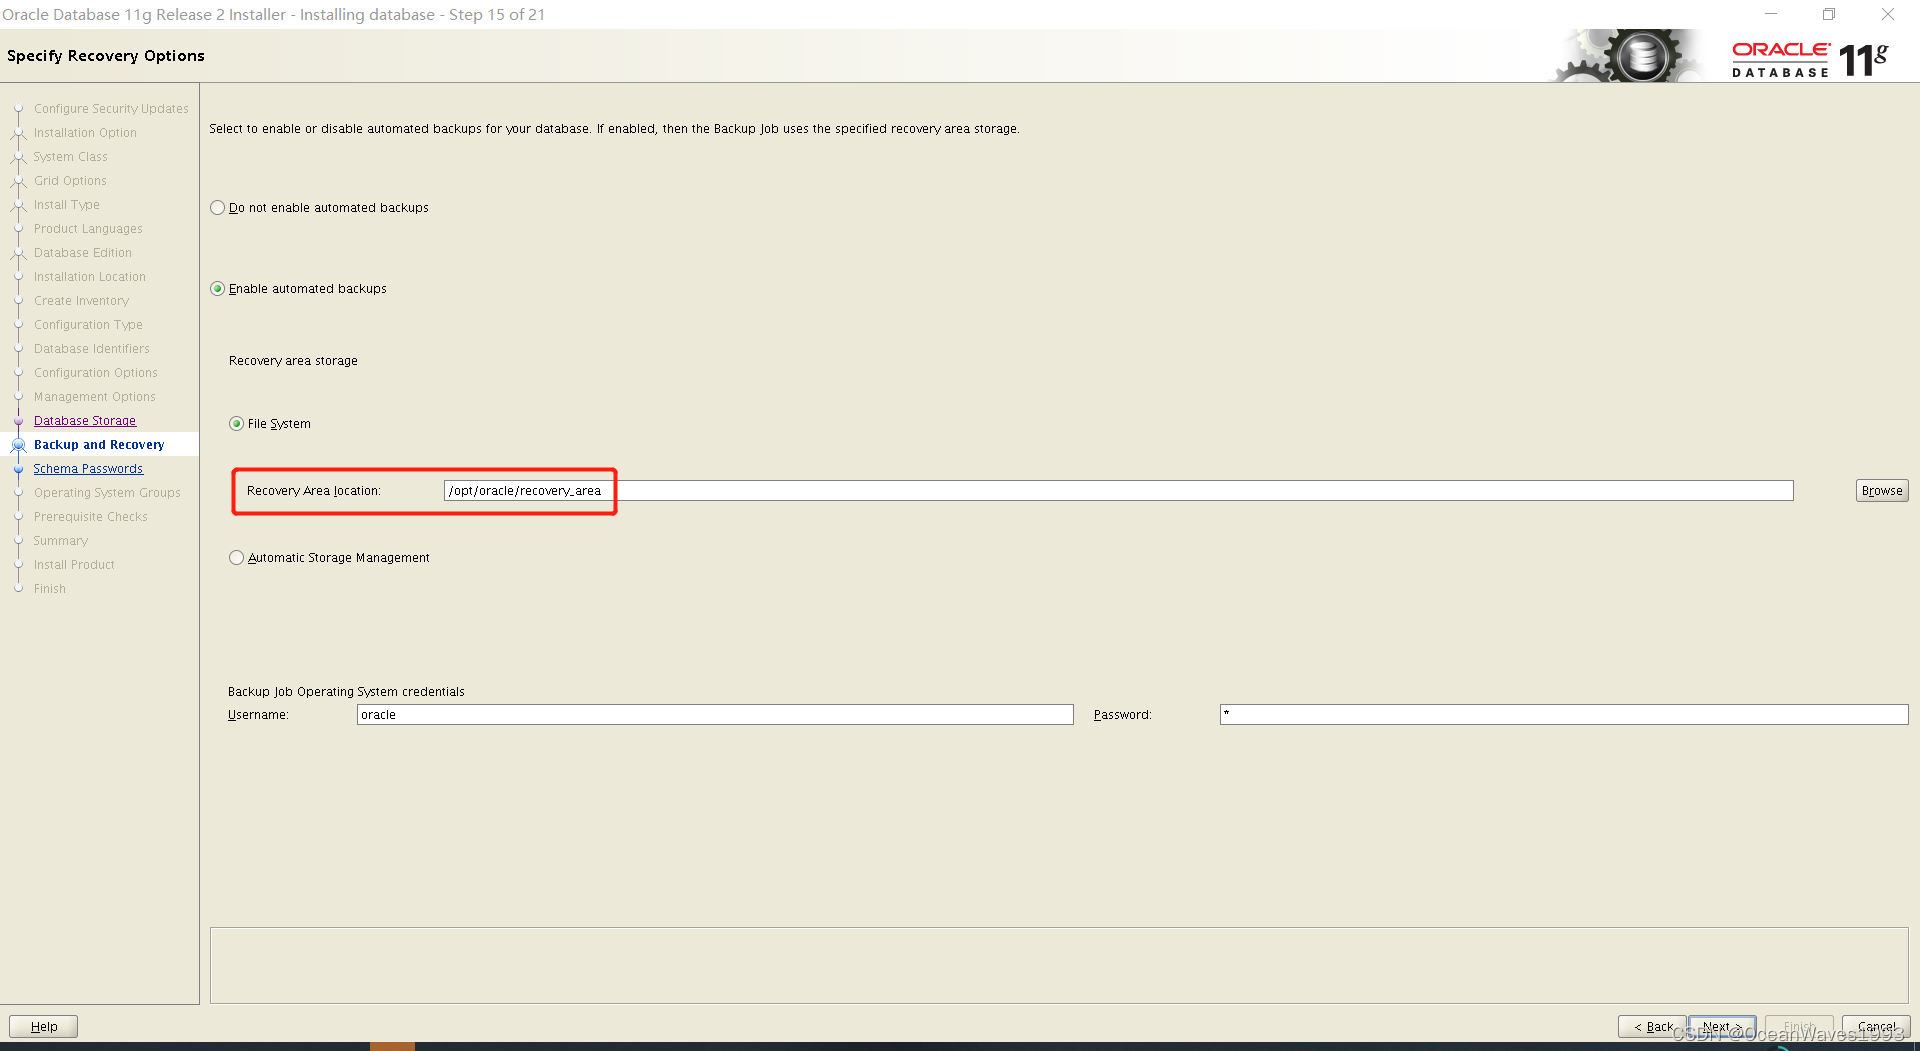Click Install Type step
The width and height of the screenshot is (1920, 1051).
[x=67, y=205]
